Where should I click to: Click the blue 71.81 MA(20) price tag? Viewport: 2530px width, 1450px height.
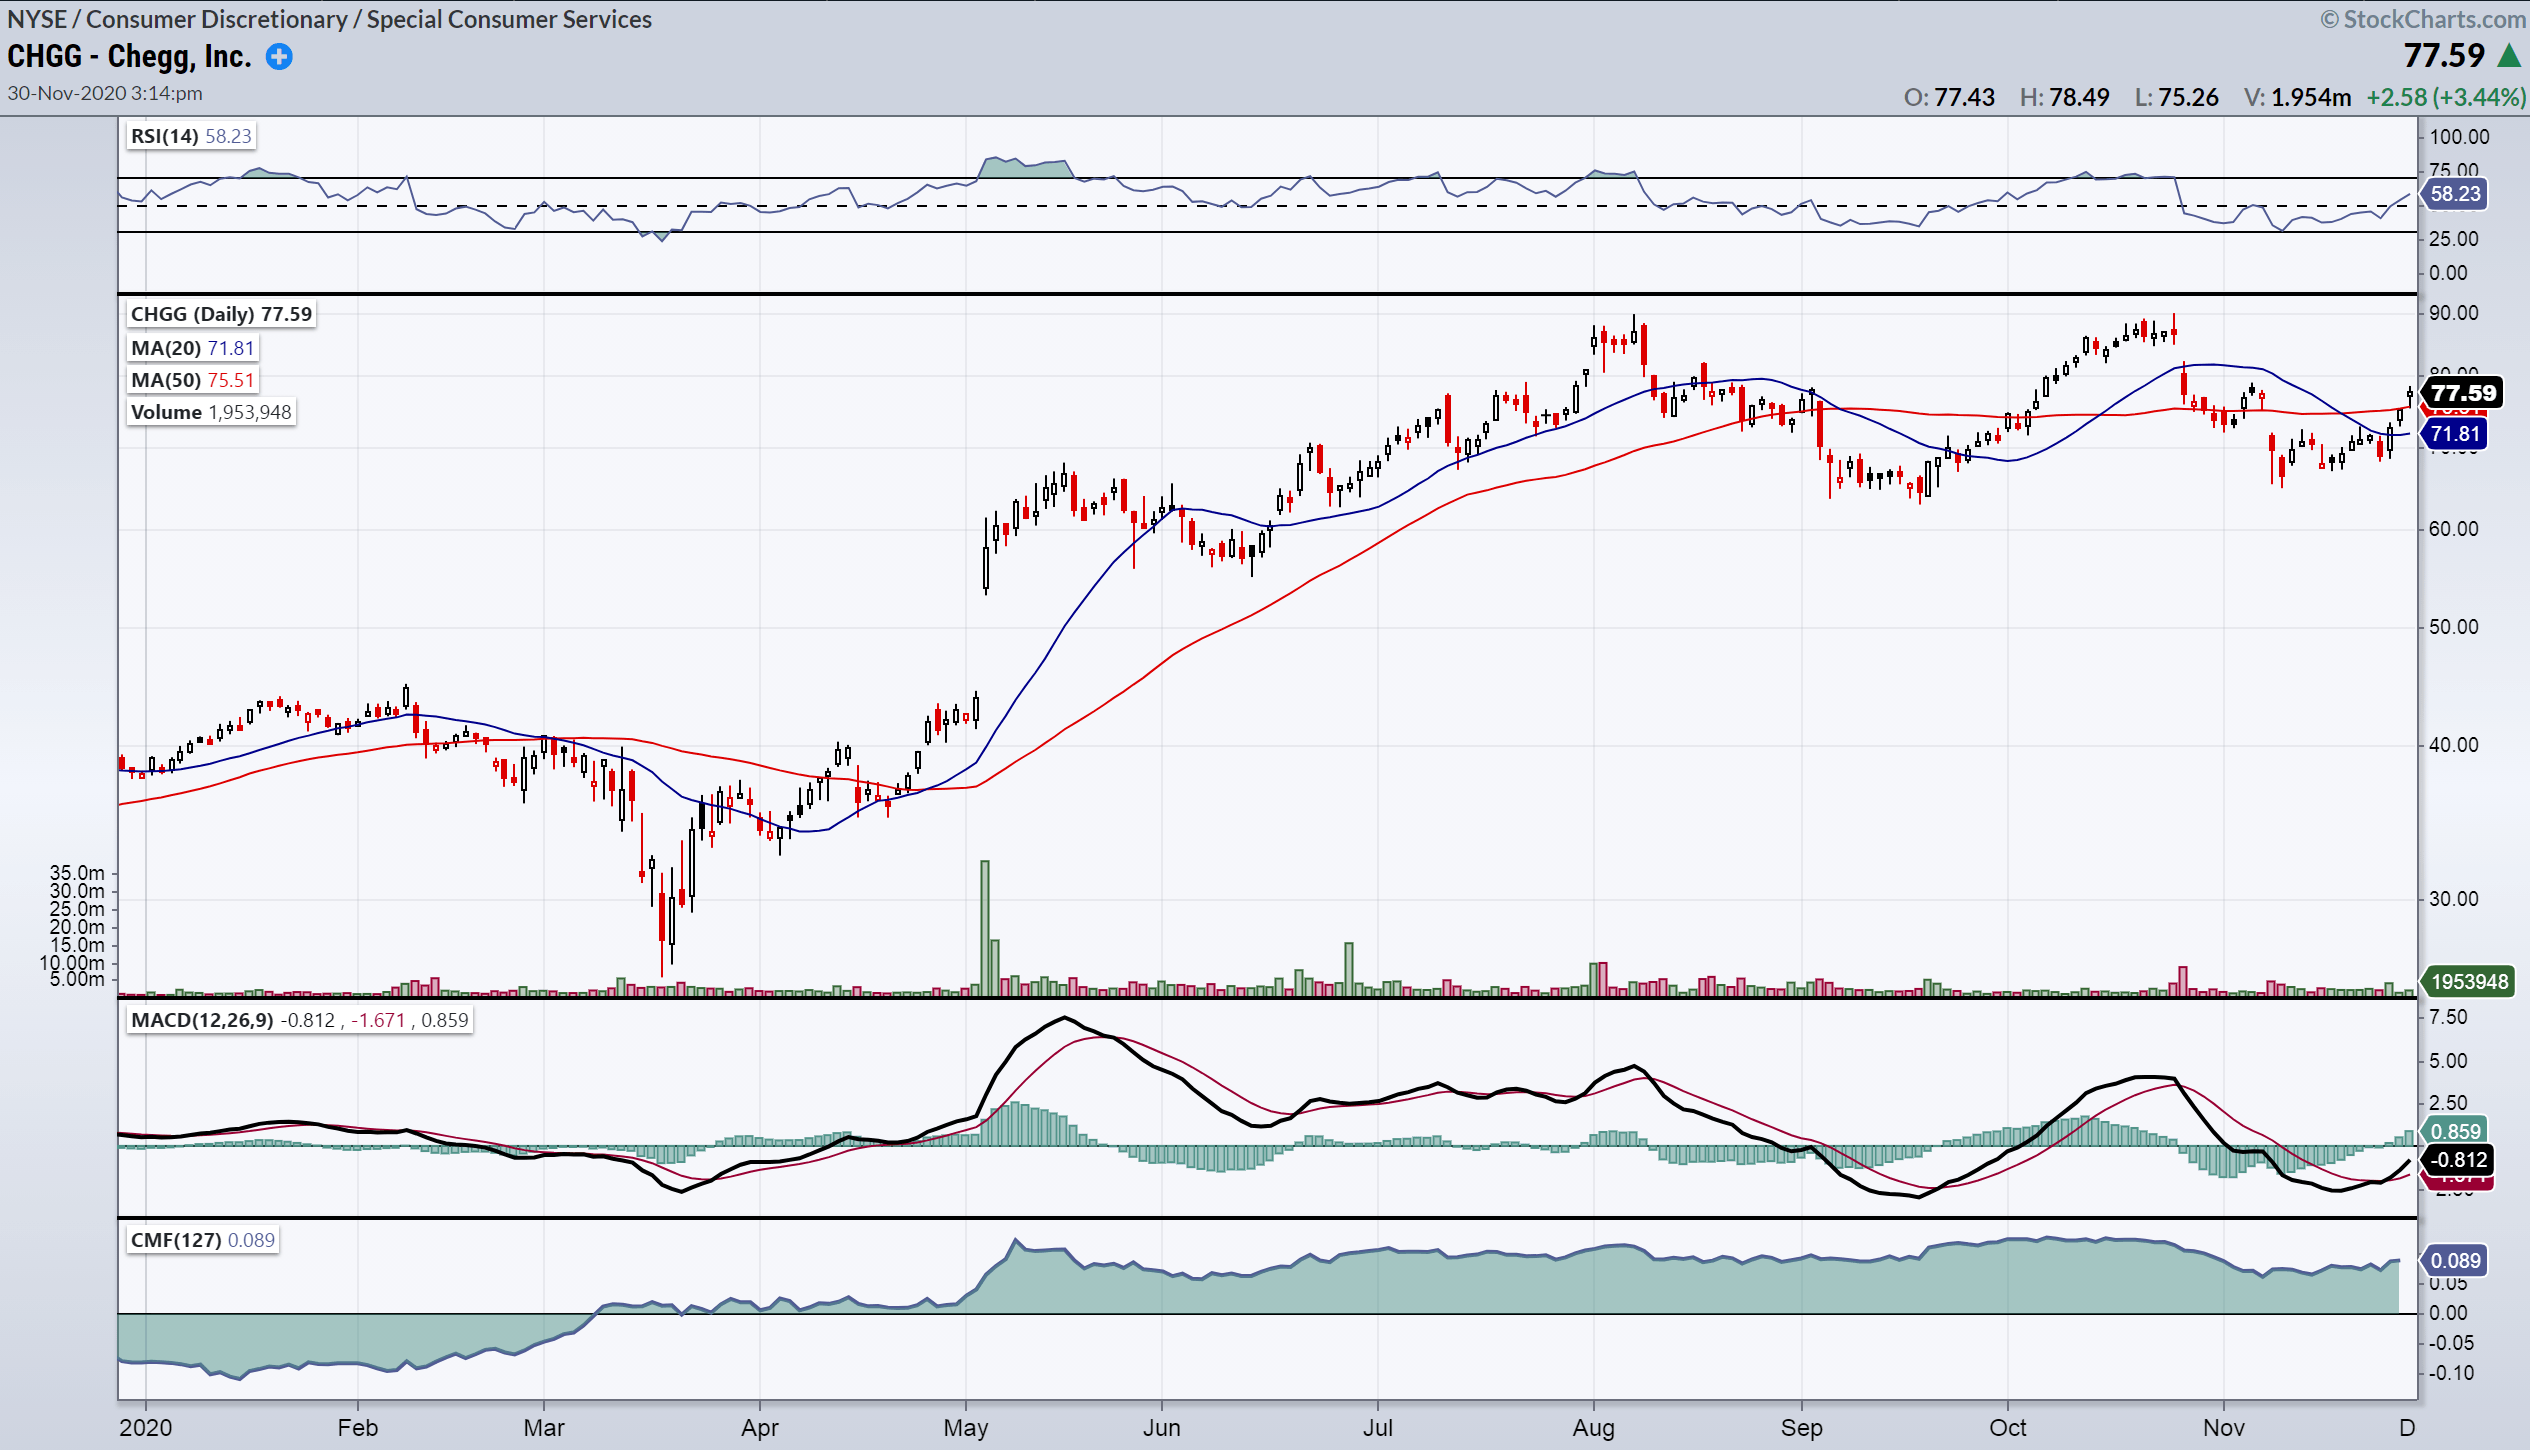(2455, 434)
